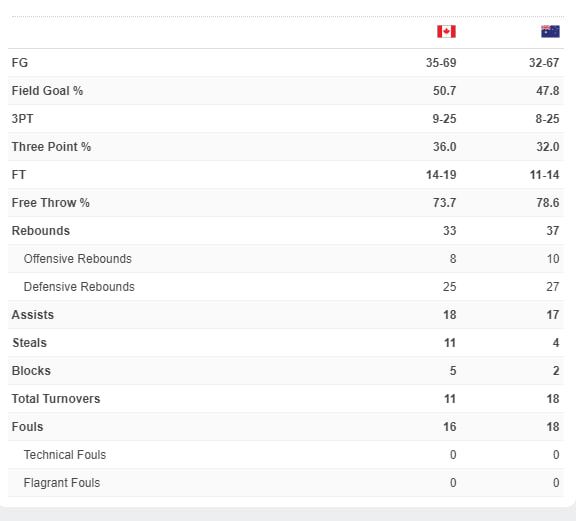Select the Flagrant Fouls sub-row

coord(286,483)
